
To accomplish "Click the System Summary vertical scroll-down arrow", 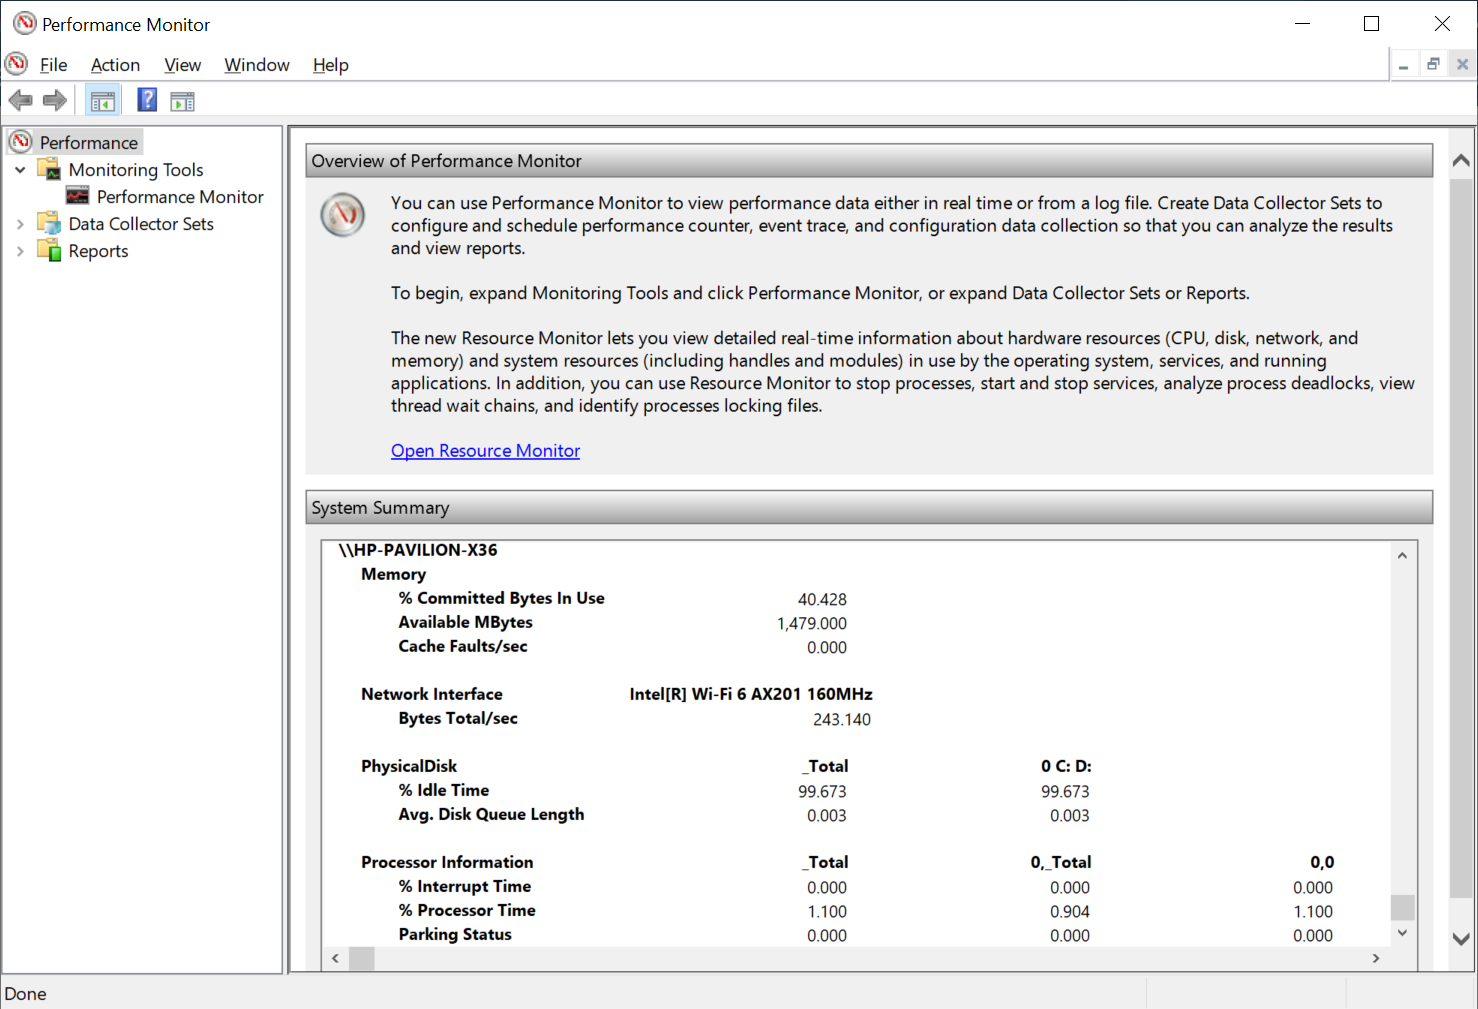I will 1403,933.
